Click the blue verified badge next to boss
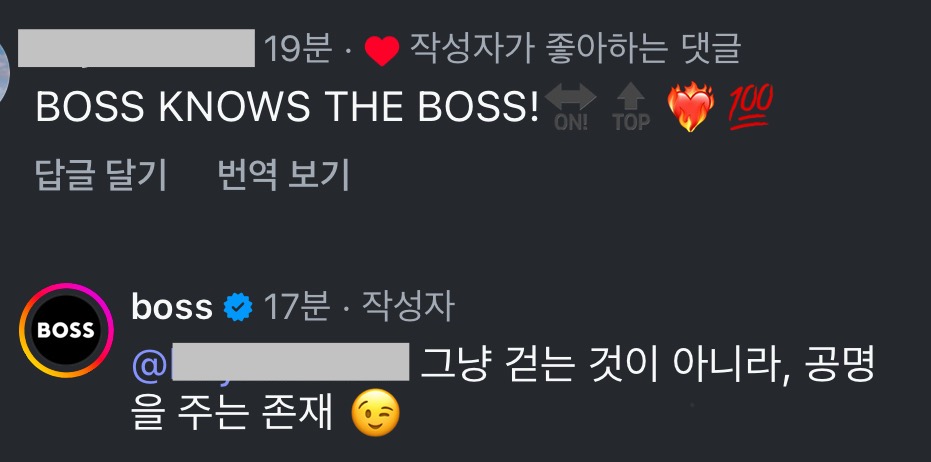 tap(238, 308)
